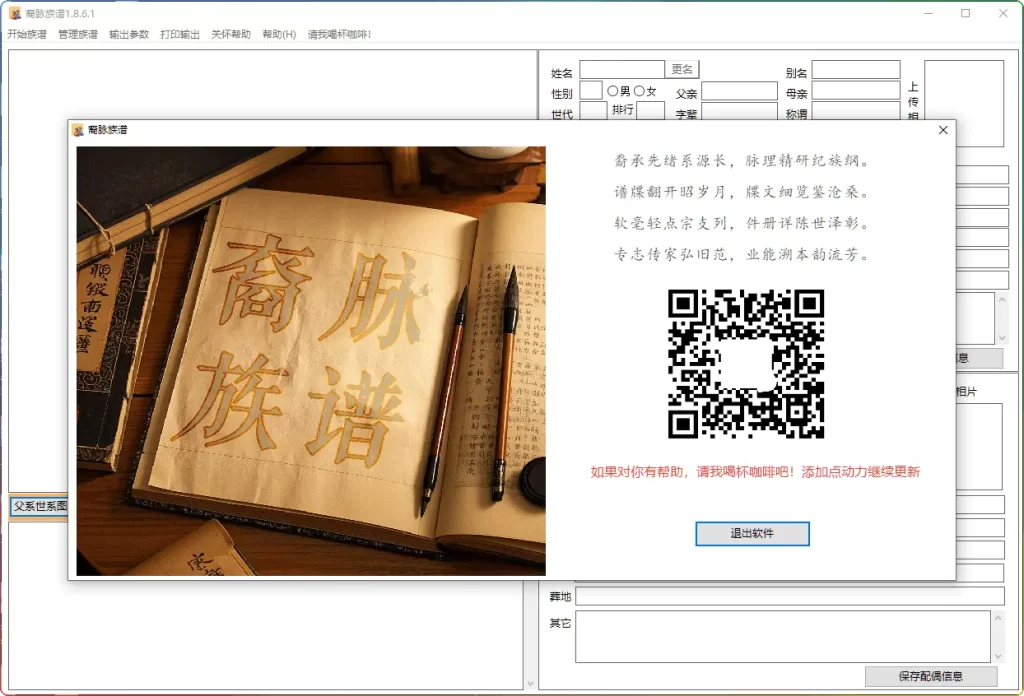The image size is (1024, 696).
Task: Minimize the main 裔脉族谱 window
Action: [928, 13]
